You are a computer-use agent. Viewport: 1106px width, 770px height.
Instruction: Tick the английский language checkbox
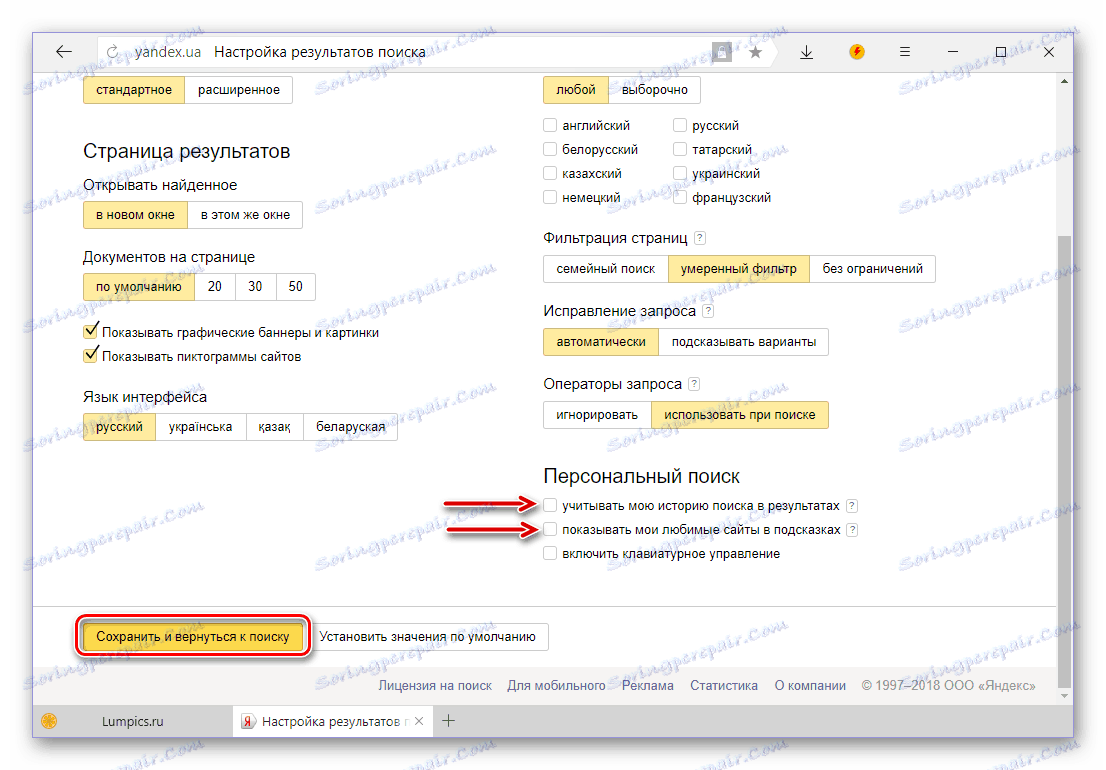(550, 126)
